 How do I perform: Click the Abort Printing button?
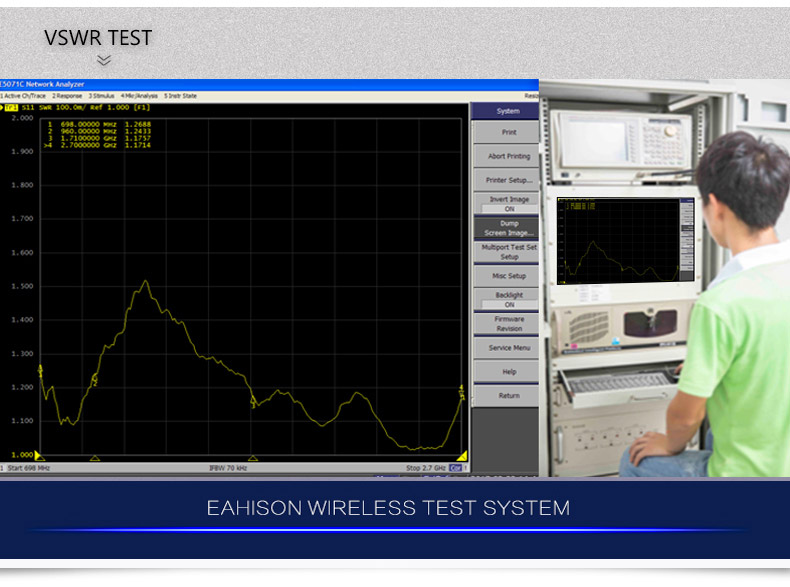pyautogui.click(x=509, y=156)
